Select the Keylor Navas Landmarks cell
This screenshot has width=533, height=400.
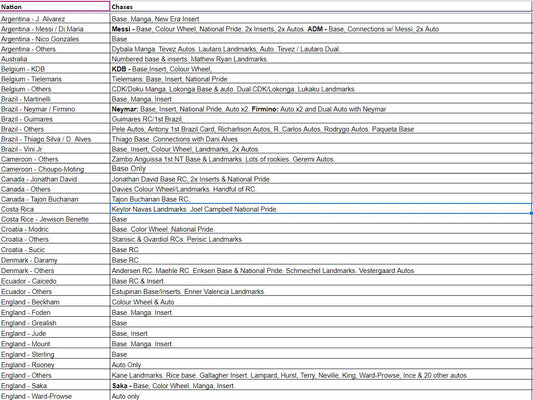pyautogui.click(x=321, y=209)
